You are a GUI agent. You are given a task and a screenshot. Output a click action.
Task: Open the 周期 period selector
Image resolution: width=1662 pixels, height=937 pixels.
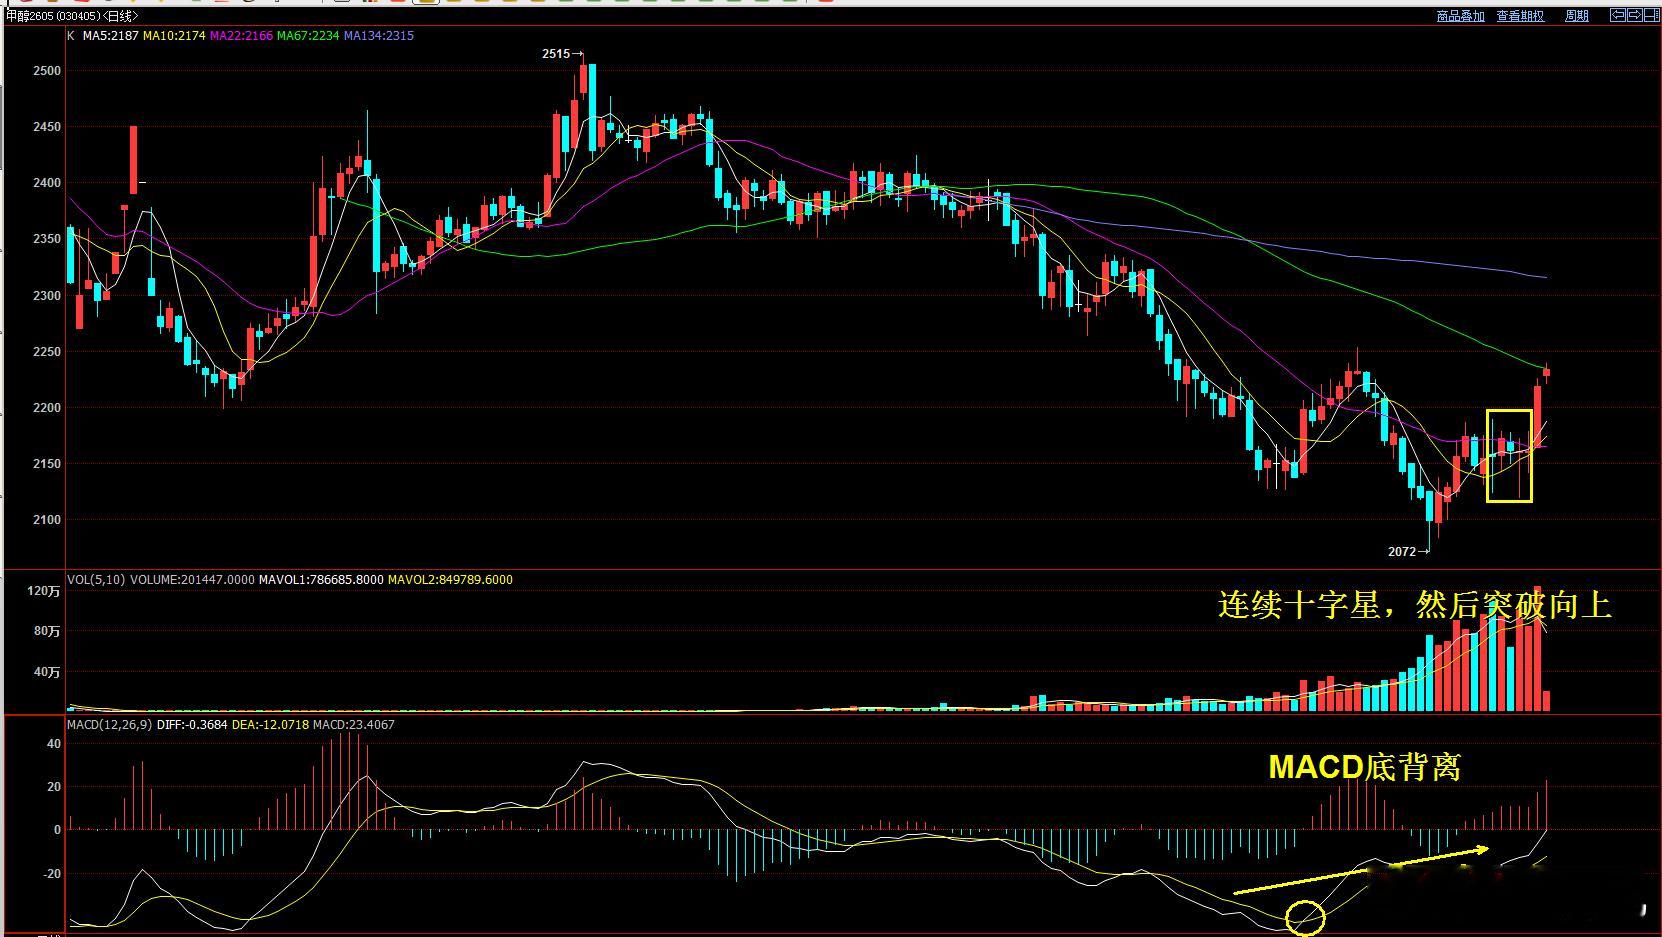coord(1577,16)
